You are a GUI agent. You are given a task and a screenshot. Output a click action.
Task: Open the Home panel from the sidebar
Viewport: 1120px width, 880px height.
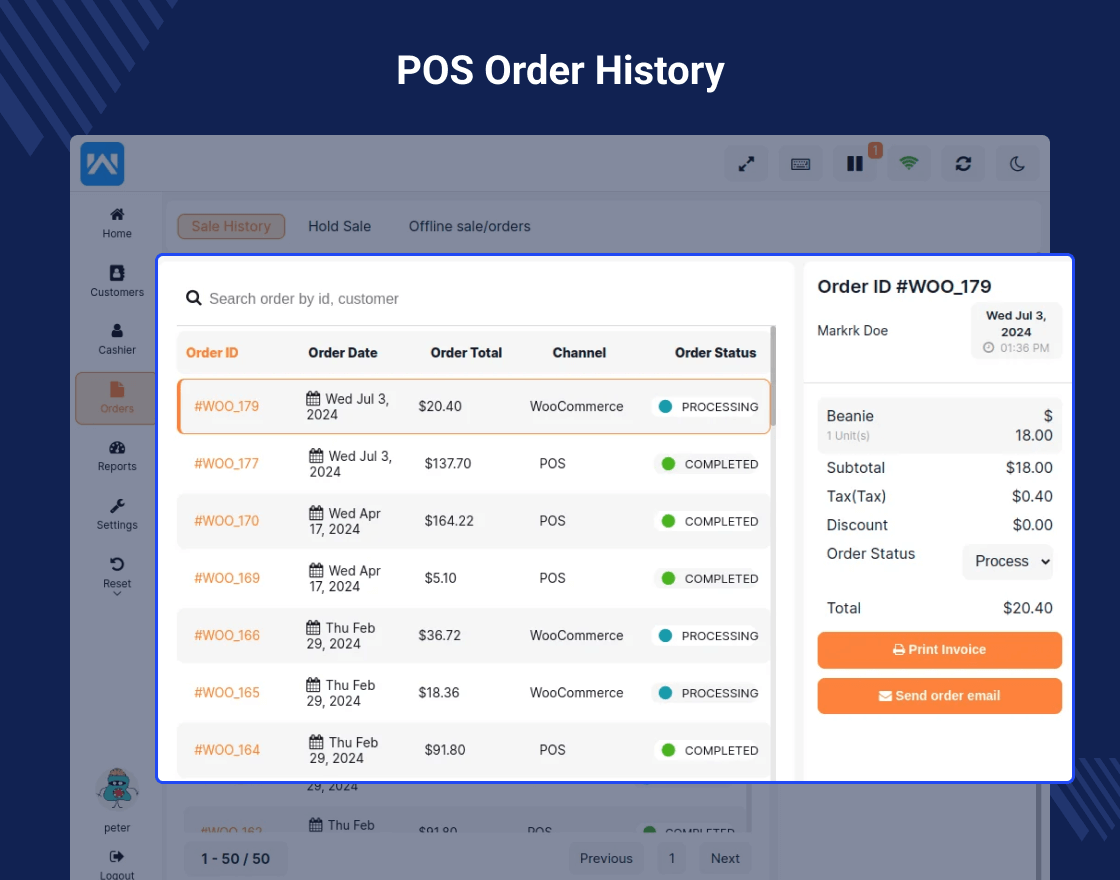coord(116,220)
